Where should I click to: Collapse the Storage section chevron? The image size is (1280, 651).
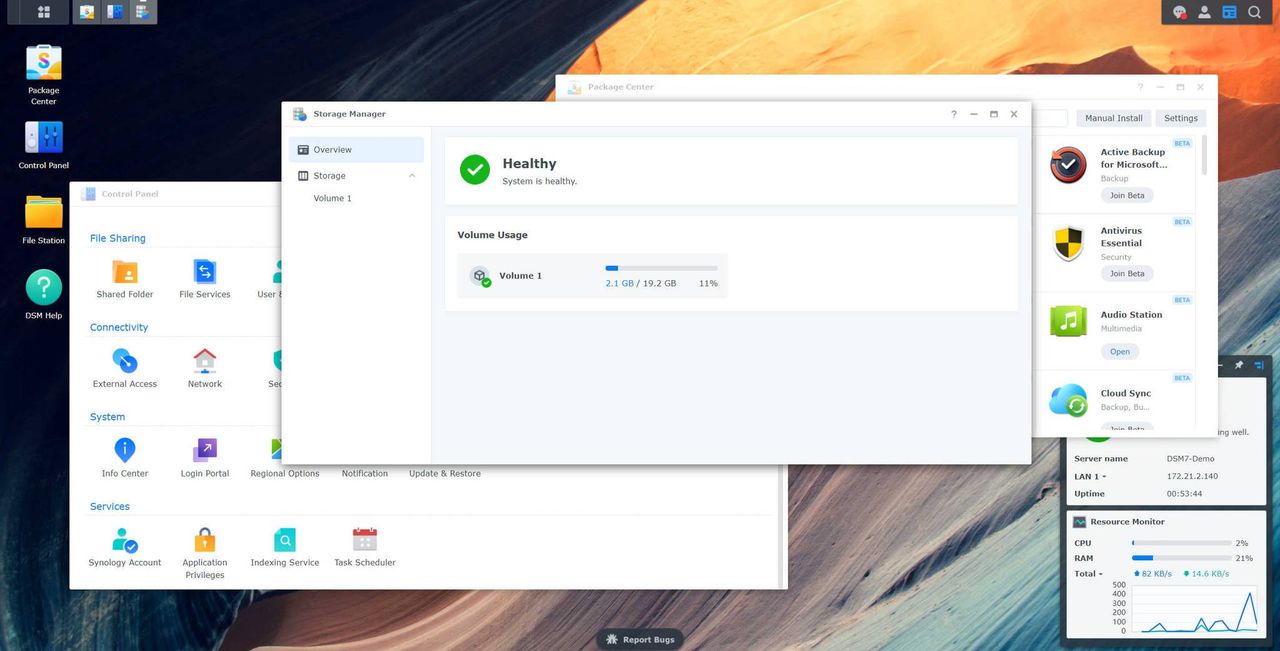coord(412,176)
